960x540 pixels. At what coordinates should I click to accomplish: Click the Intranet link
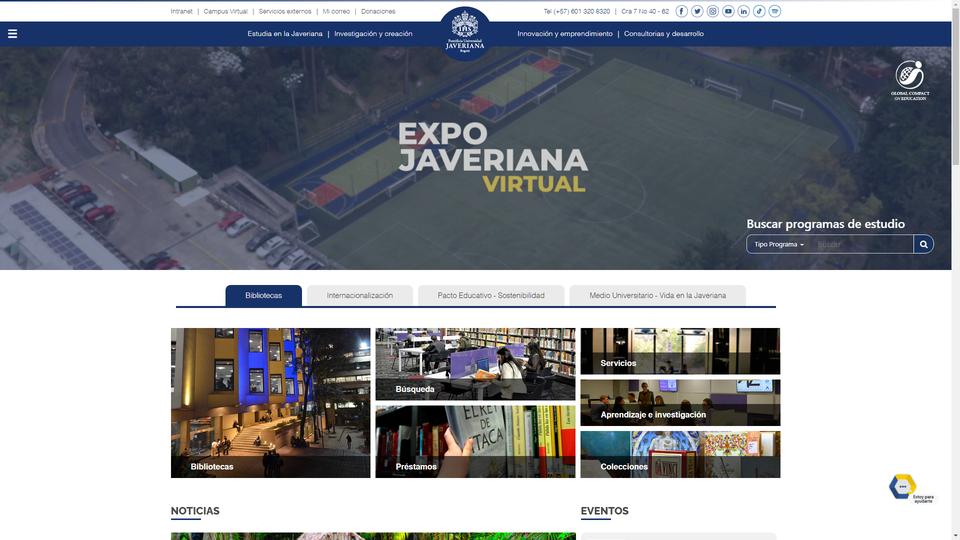181,11
